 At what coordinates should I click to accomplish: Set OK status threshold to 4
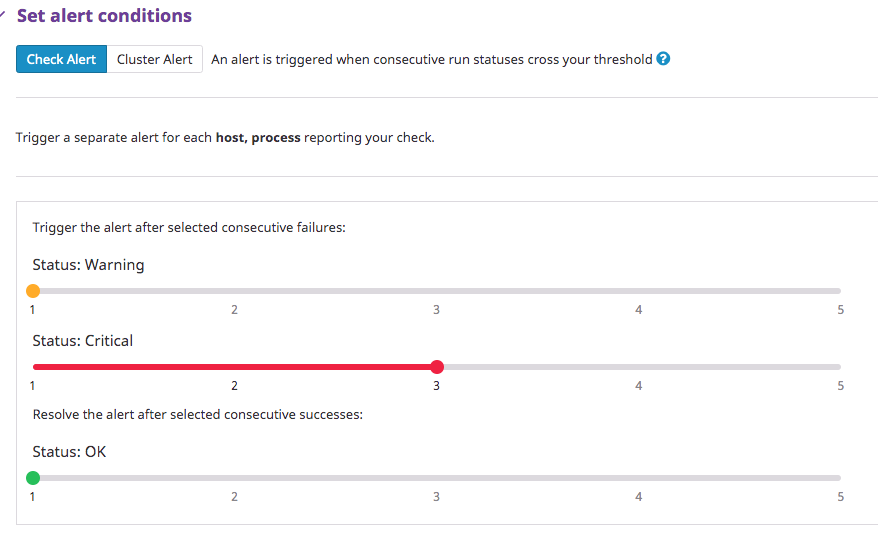[639, 478]
